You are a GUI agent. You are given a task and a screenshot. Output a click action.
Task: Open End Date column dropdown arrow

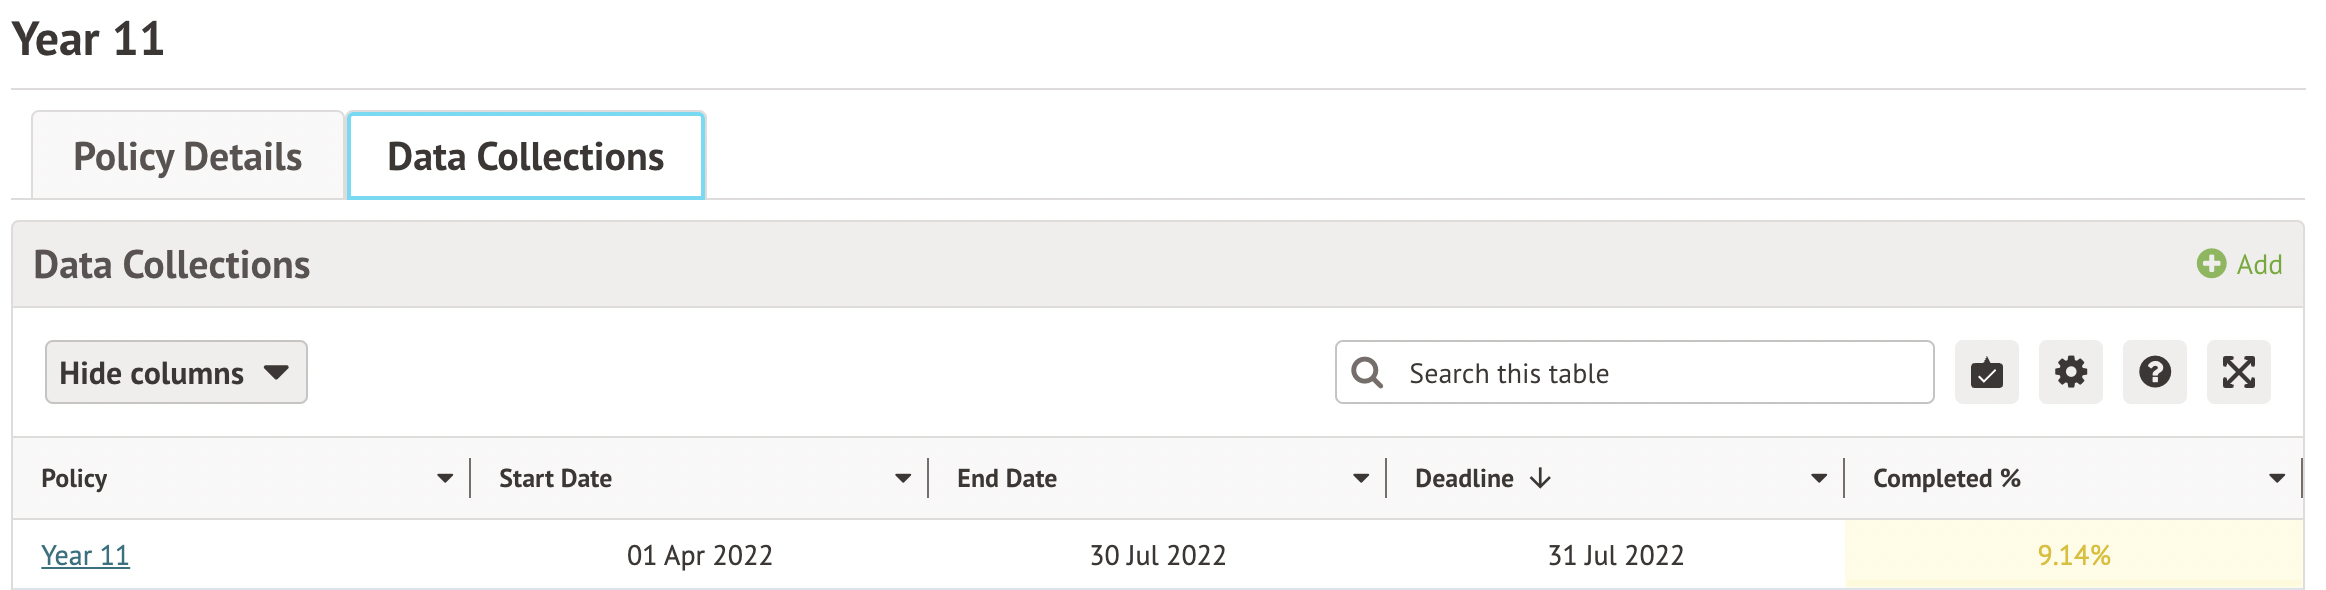(1361, 479)
